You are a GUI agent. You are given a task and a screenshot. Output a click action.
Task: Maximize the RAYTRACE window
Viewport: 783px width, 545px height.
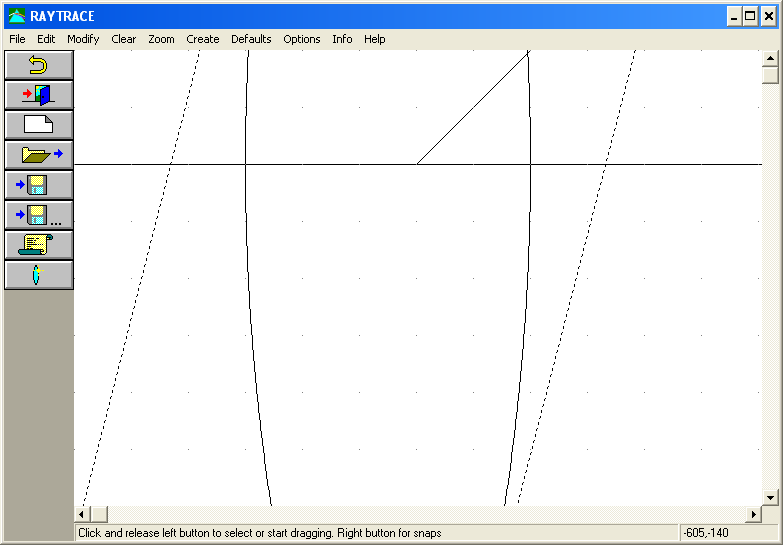pyautogui.click(x=750, y=16)
